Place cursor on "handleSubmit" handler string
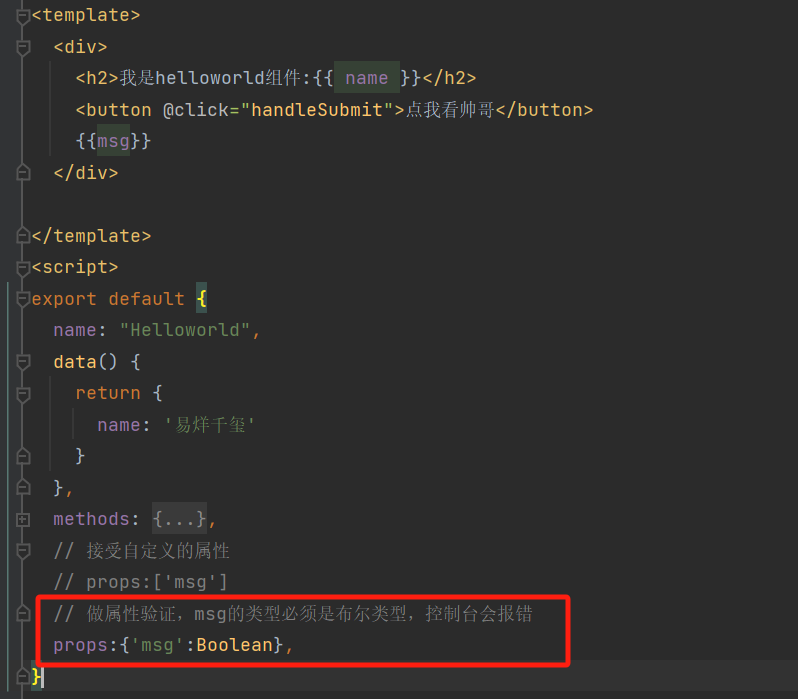The width and height of the screenshot is (798, 699). (317, 110)
